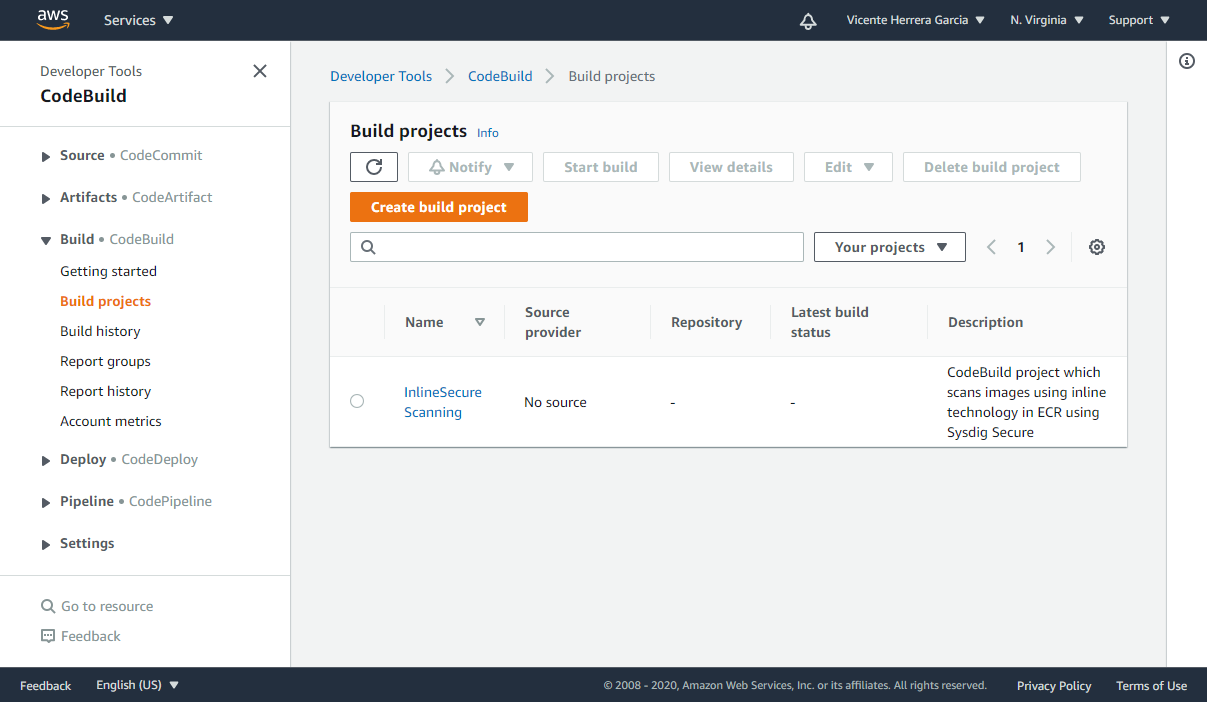Click the Latest build status column header
1207x702 pixels.
[x=830, y=322]
